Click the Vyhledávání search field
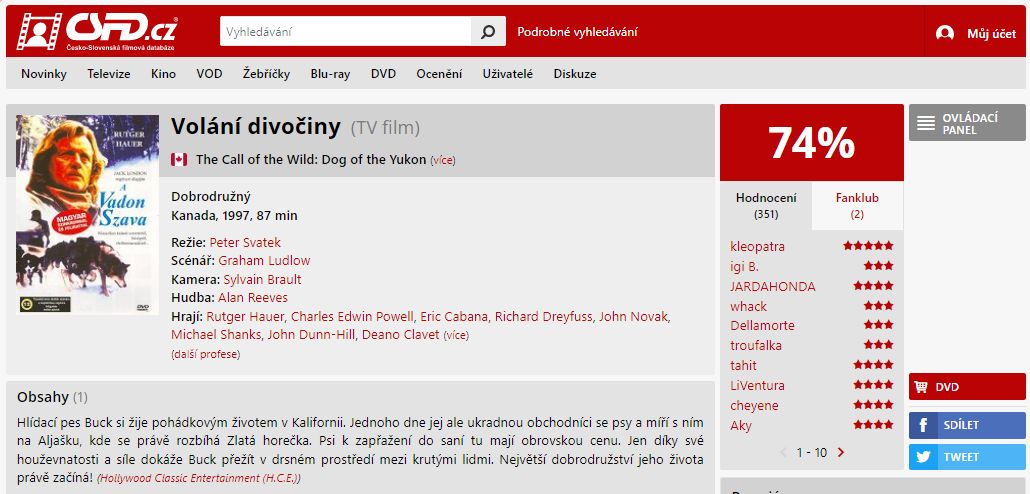 pyautogui.click(x=346, y=32)
